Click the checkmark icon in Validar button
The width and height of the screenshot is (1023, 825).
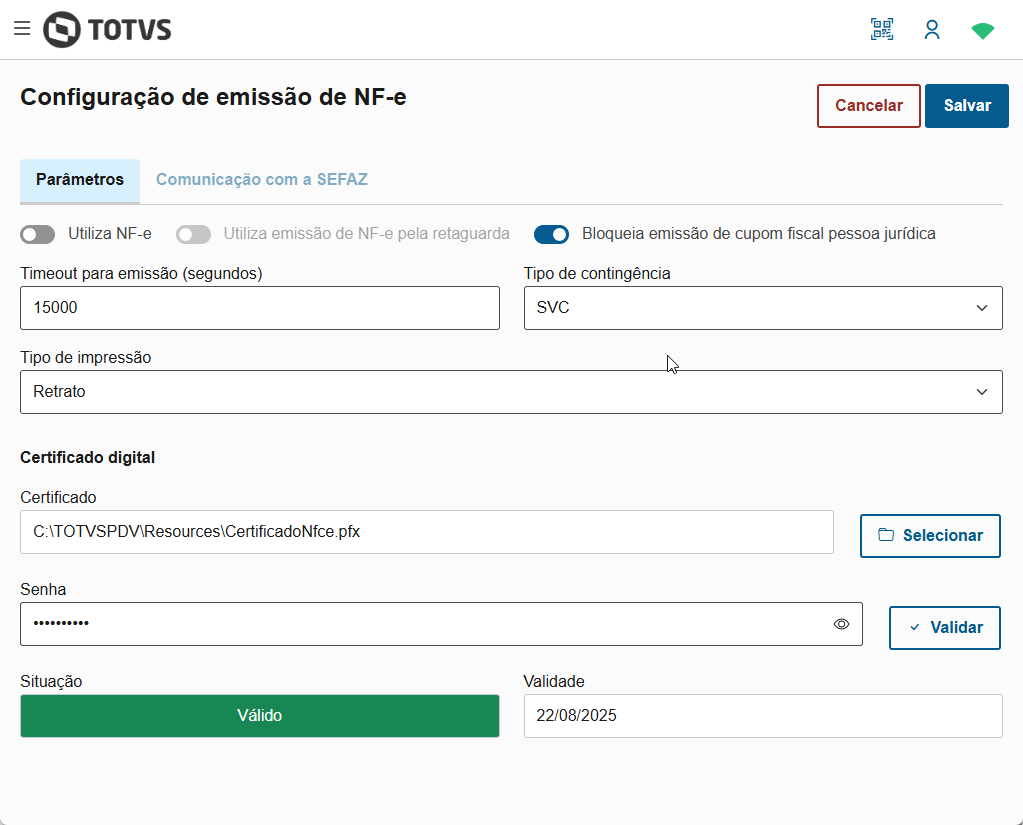(x=915, y=628)
